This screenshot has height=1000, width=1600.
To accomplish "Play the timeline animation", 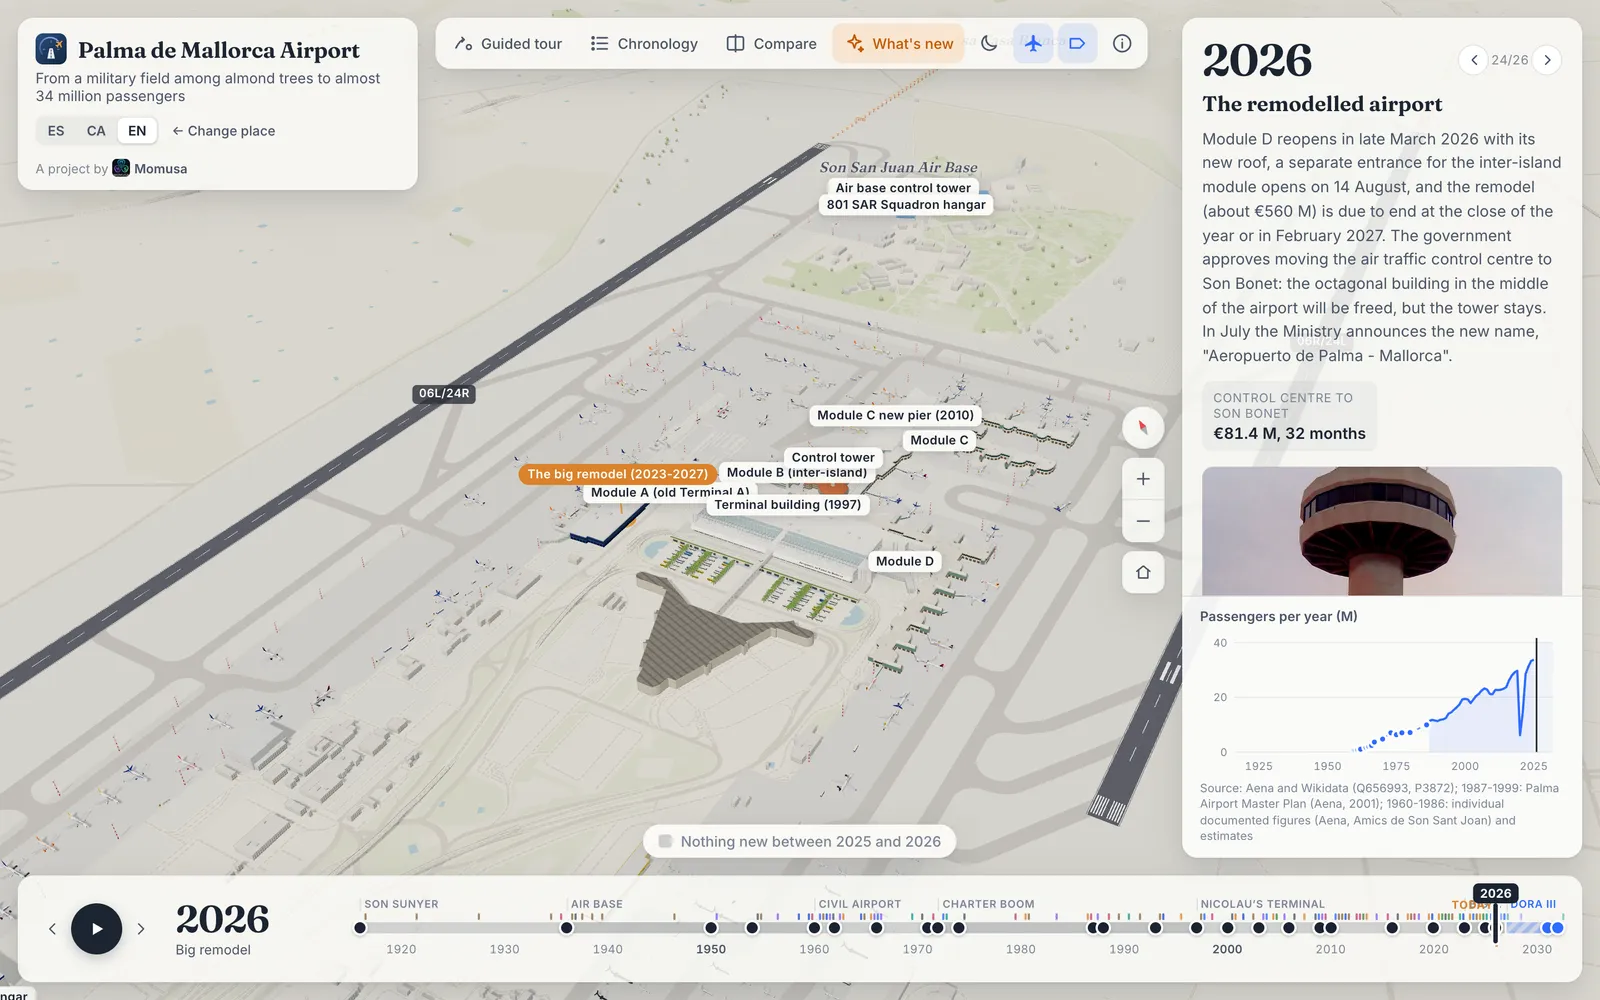I will [x=96, y=928].
